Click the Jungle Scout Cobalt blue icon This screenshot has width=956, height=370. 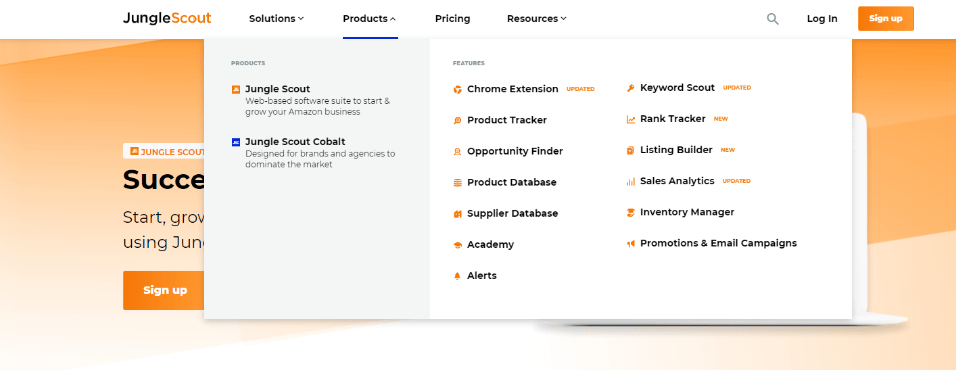click(236, 142)
